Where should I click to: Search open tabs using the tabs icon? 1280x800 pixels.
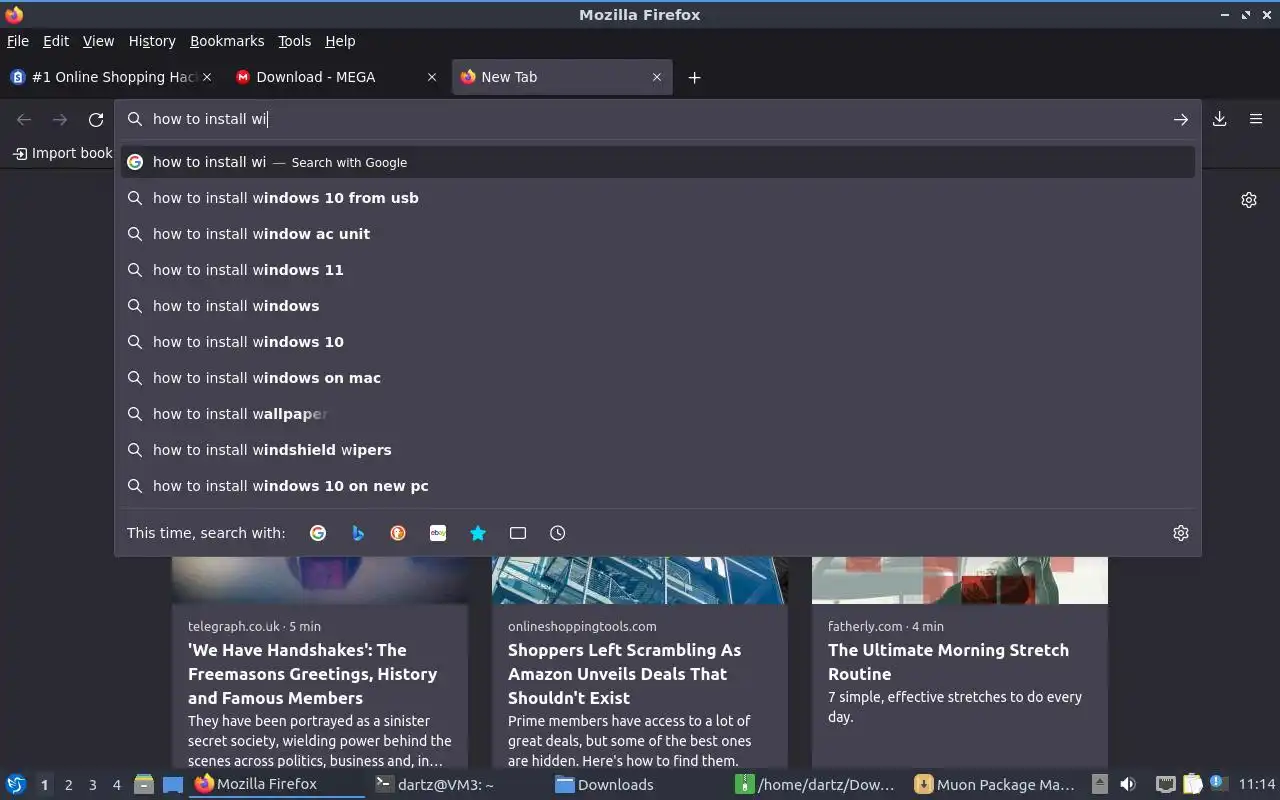click(518, 533)
